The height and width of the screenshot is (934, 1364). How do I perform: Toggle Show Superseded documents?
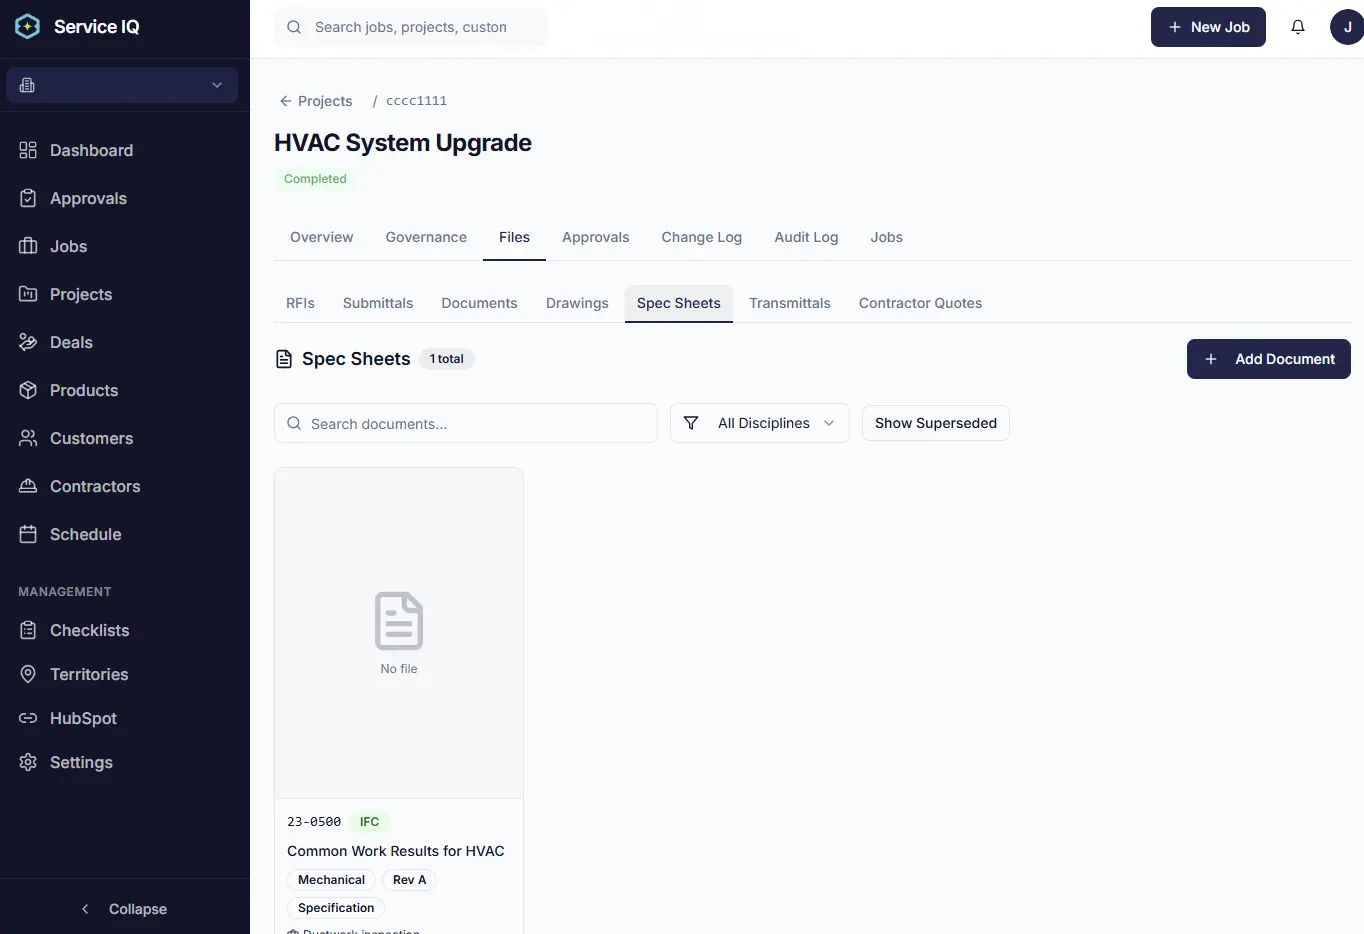coord(936,423)
